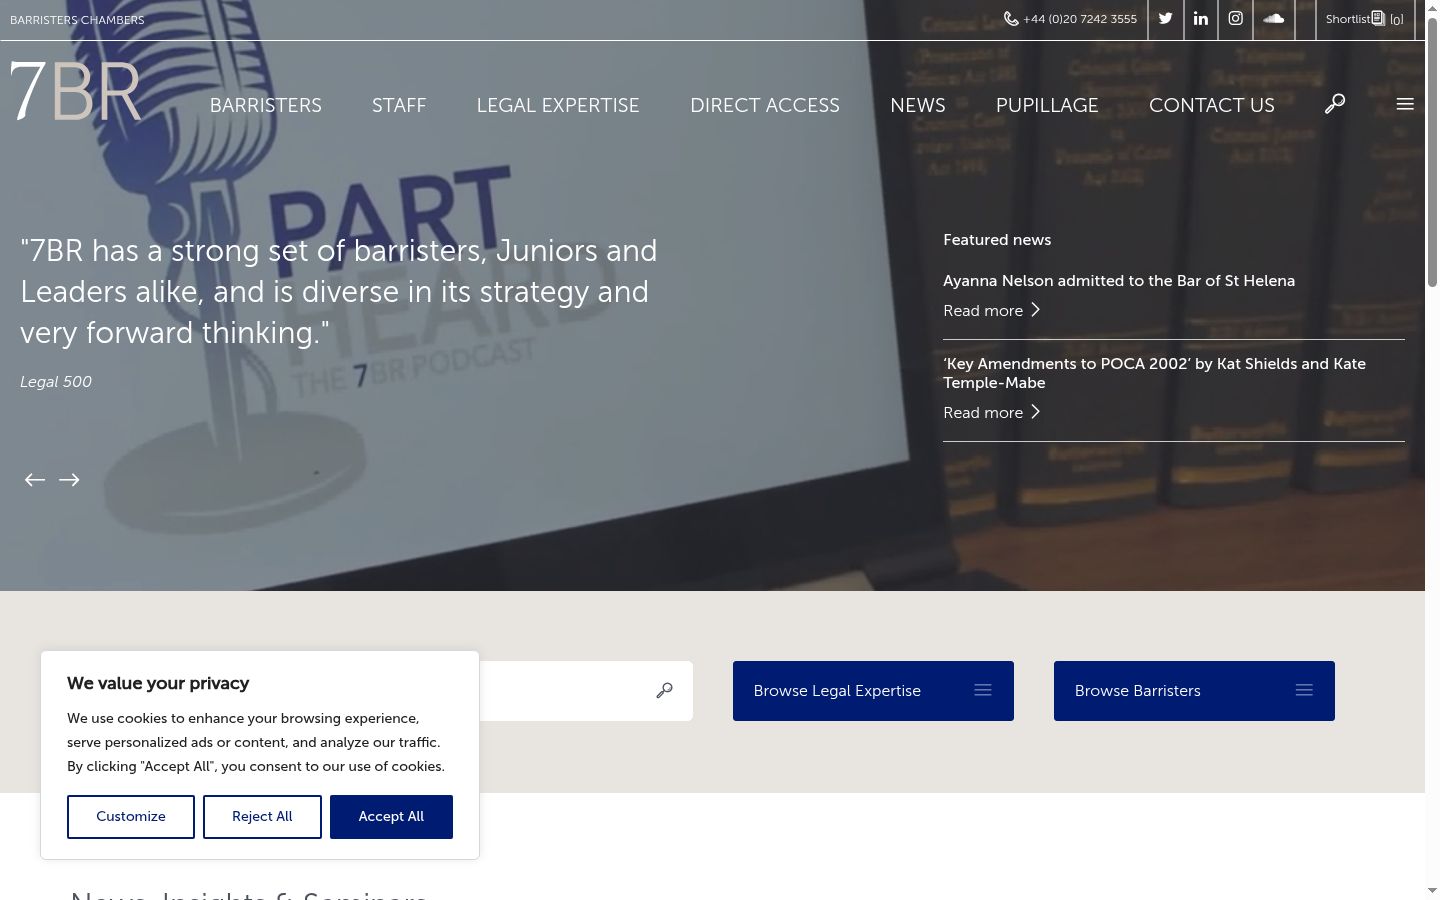Open the Shortlist link
Viewport: 1440px width, 900px height.
[x=1364, y=19]
